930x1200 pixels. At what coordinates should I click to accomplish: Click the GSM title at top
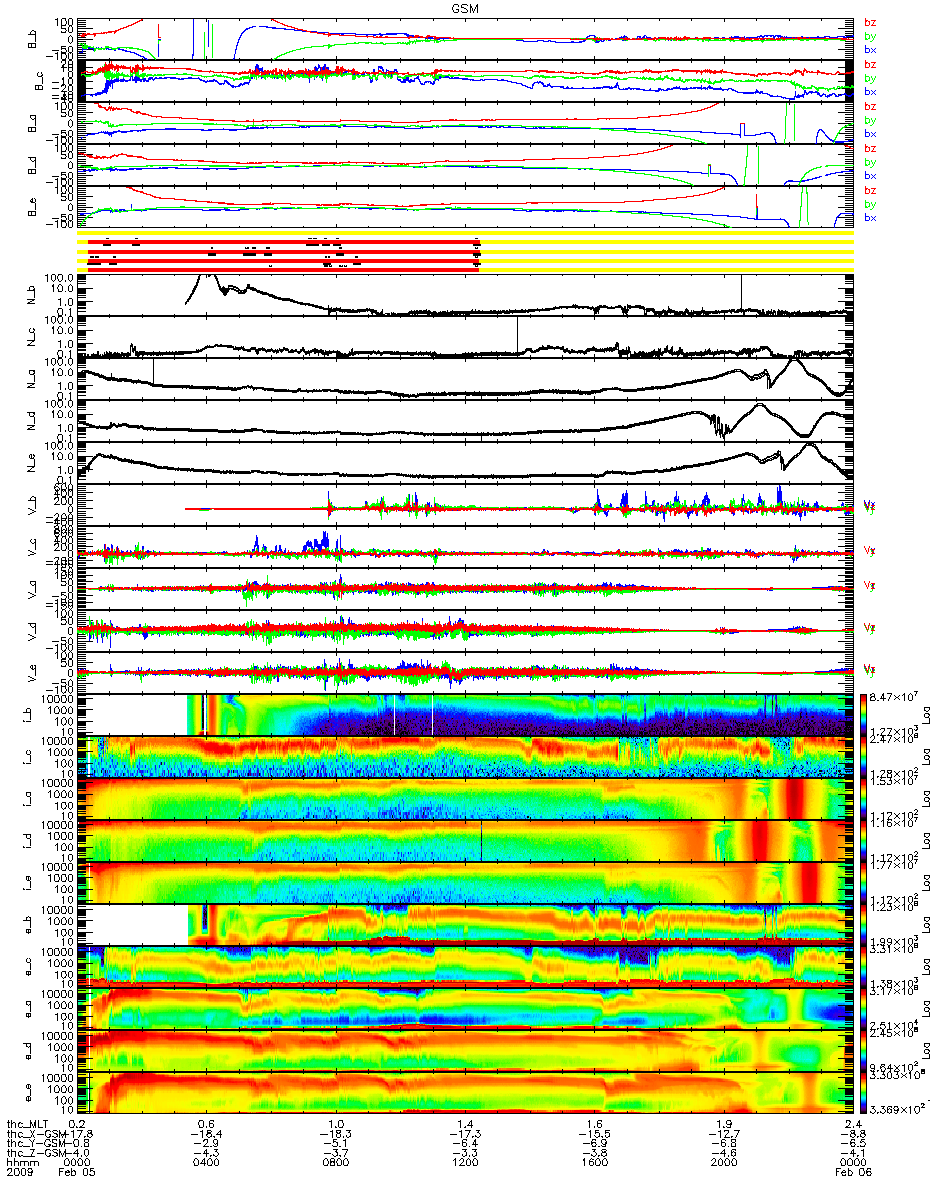tap(465, 8)
